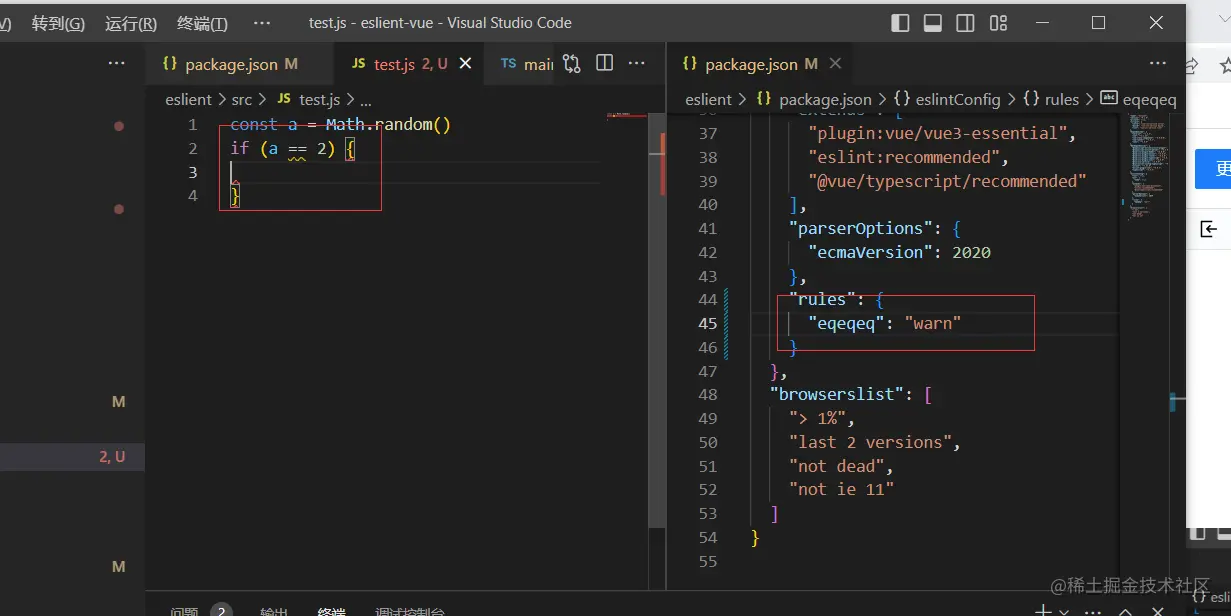Expand the hidden menu bar overflow ellipsis
This screenshot has height=616, width=1231.
[262, 23]
